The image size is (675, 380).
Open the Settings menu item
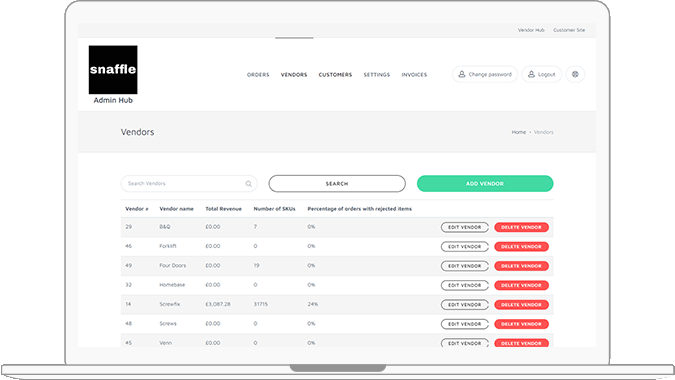[377, 75]
